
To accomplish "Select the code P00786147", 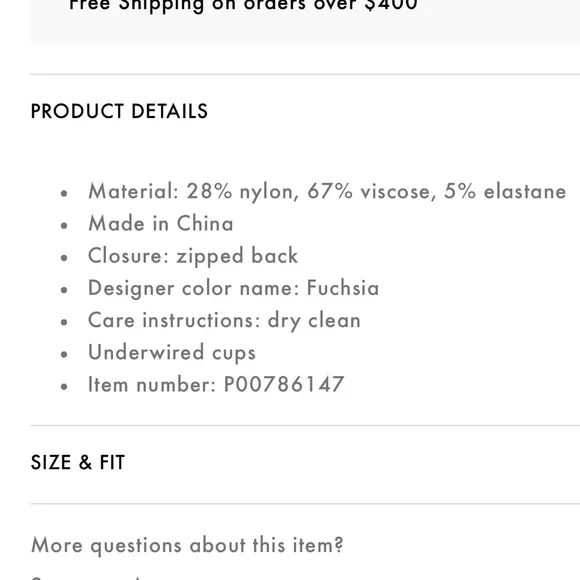I will [284, 384].
